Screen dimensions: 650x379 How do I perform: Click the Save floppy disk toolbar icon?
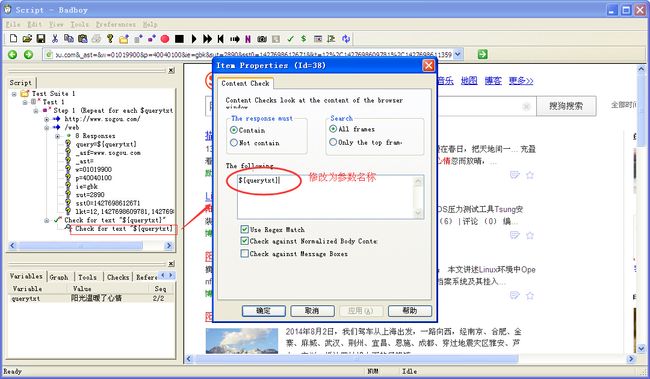tap(41, 39)
